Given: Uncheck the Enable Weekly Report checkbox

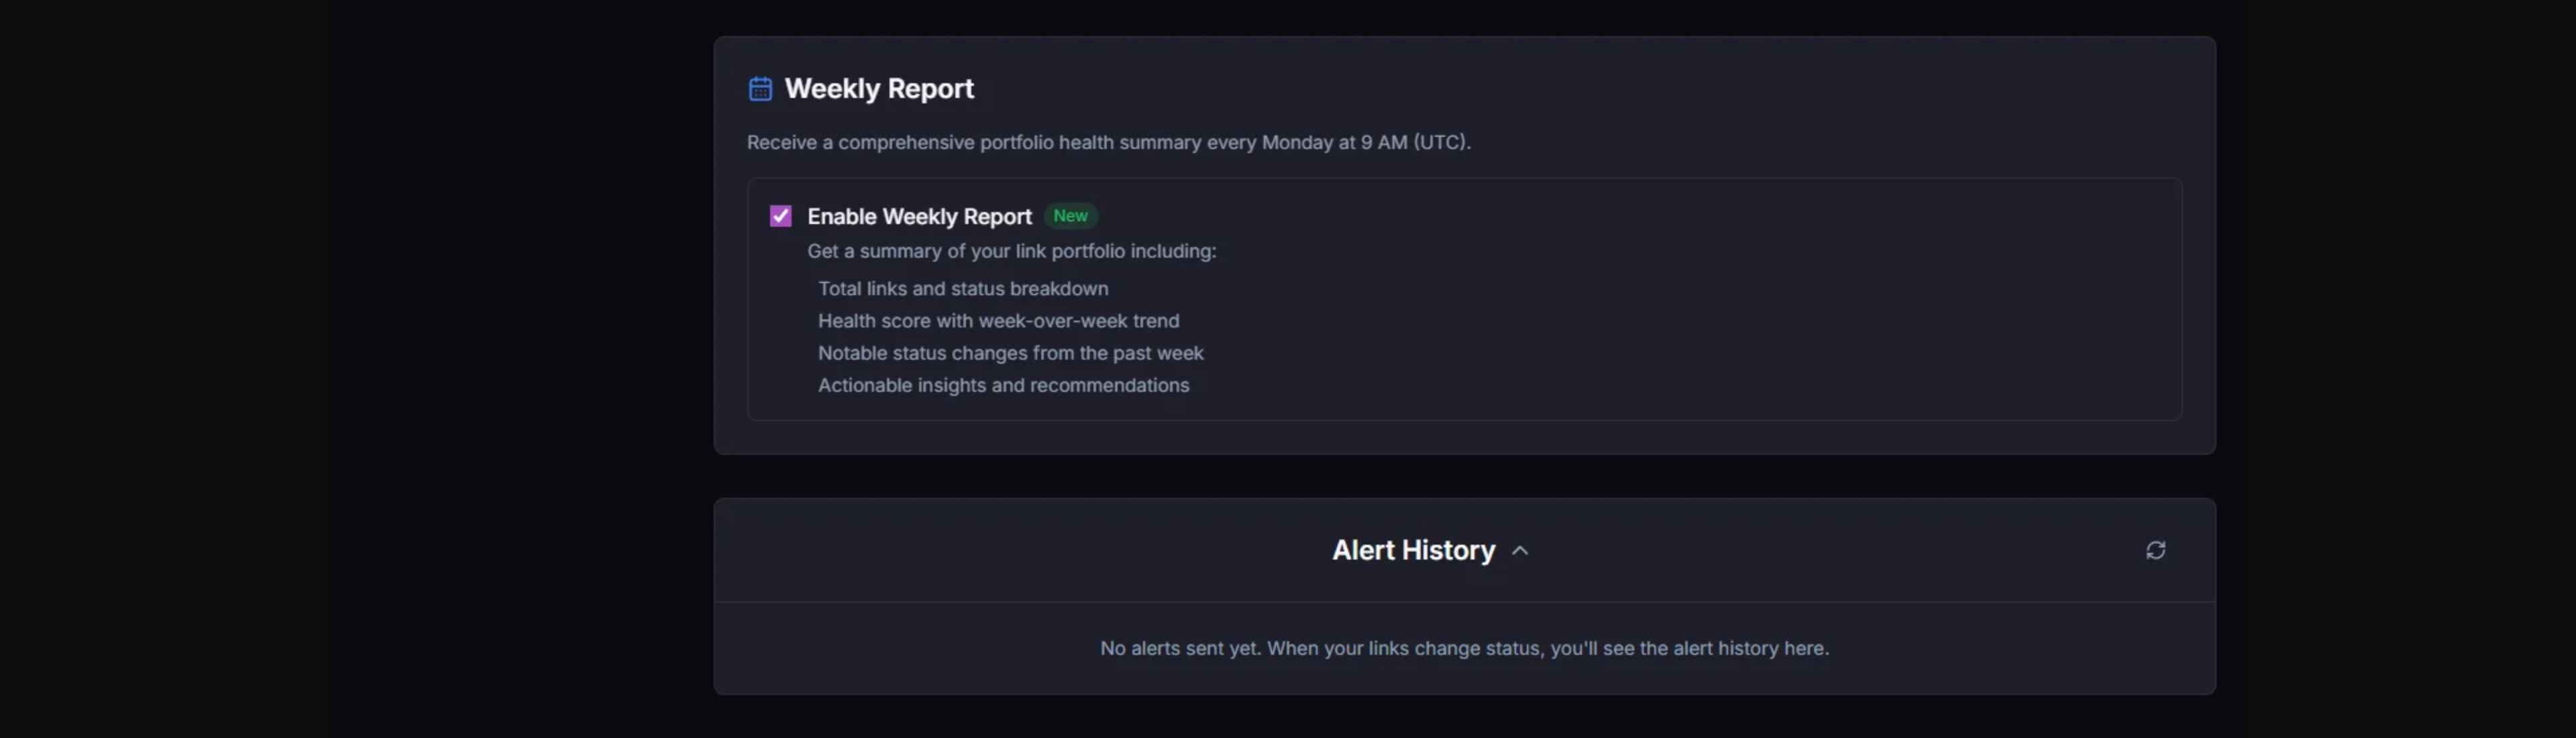Looking at the screenshot, I should coord(780,216).
